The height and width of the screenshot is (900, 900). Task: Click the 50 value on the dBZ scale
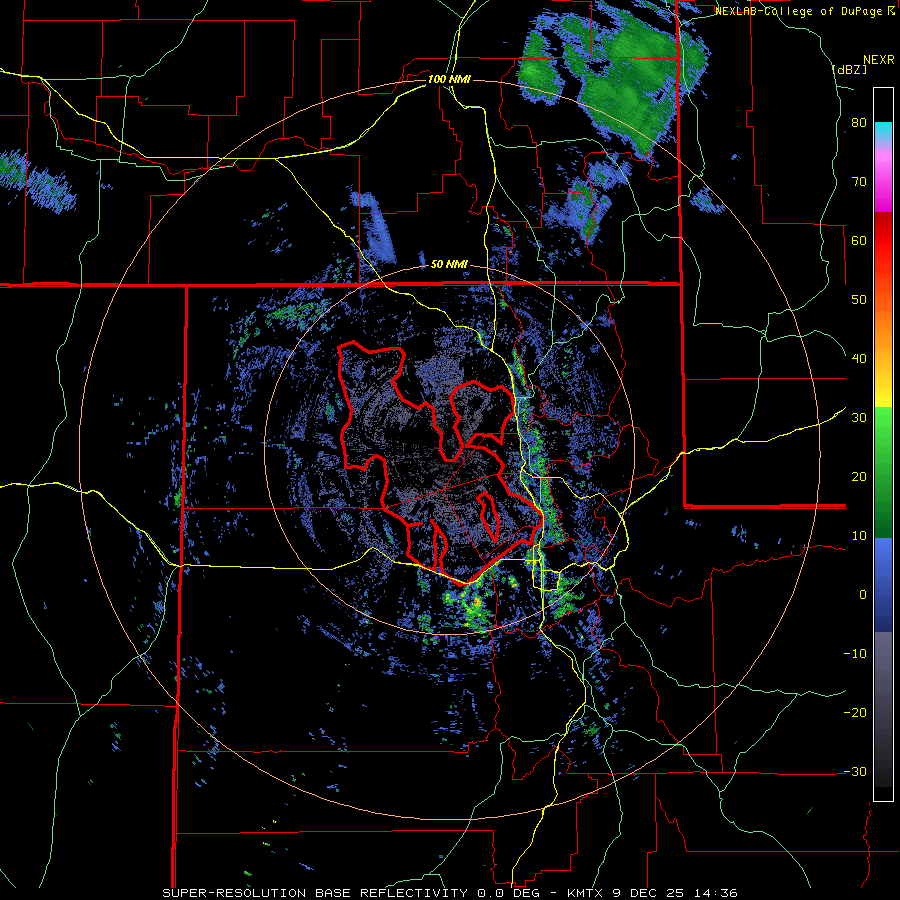859,300
